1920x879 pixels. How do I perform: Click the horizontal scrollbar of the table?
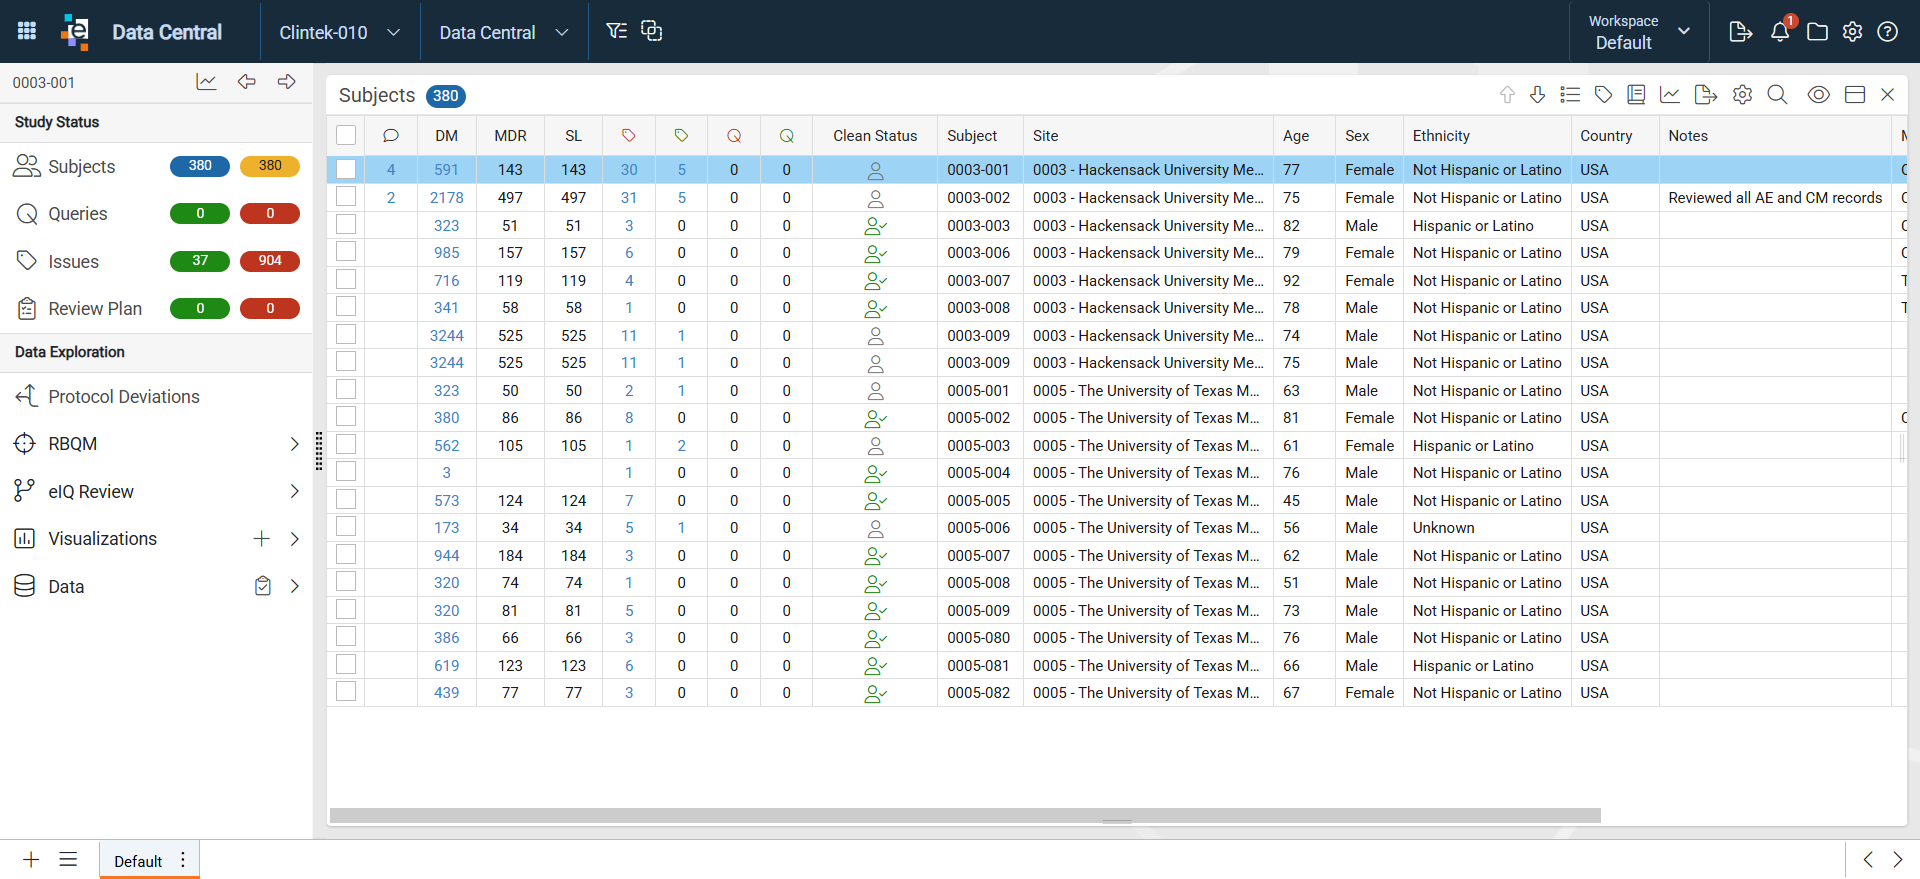[965, 816]
